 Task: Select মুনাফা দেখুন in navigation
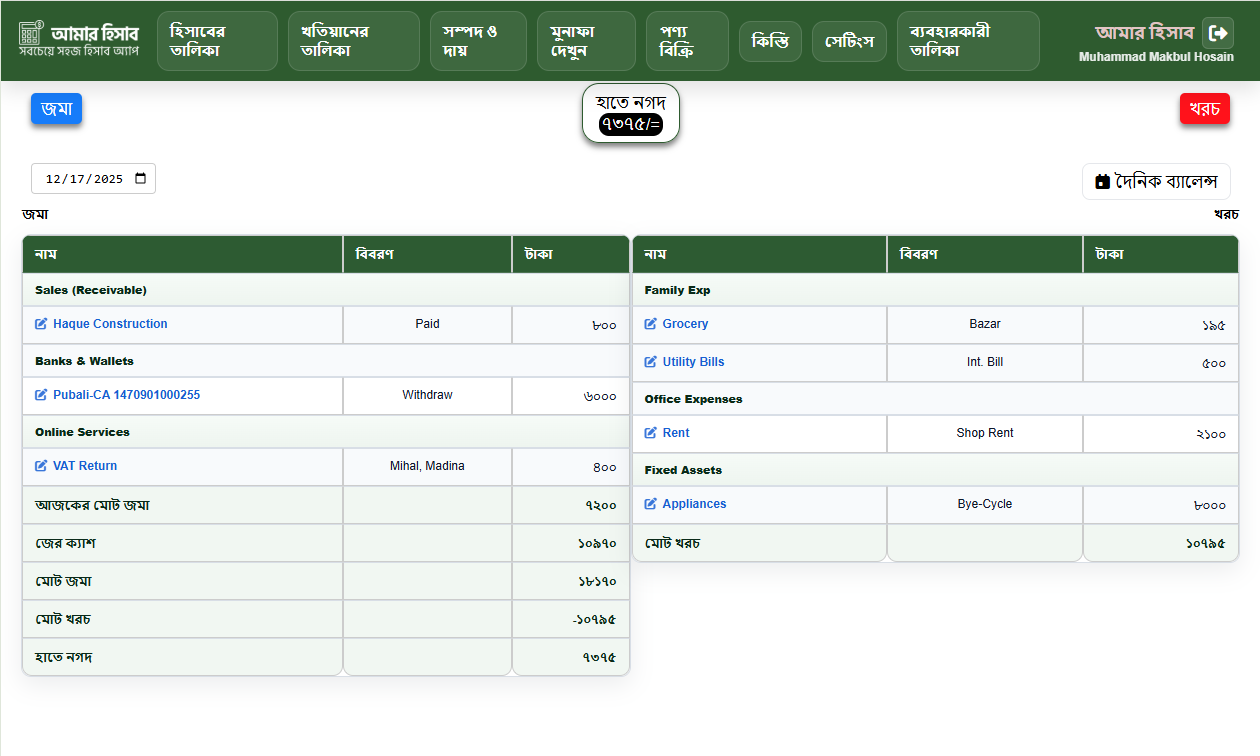coord(585,41)
